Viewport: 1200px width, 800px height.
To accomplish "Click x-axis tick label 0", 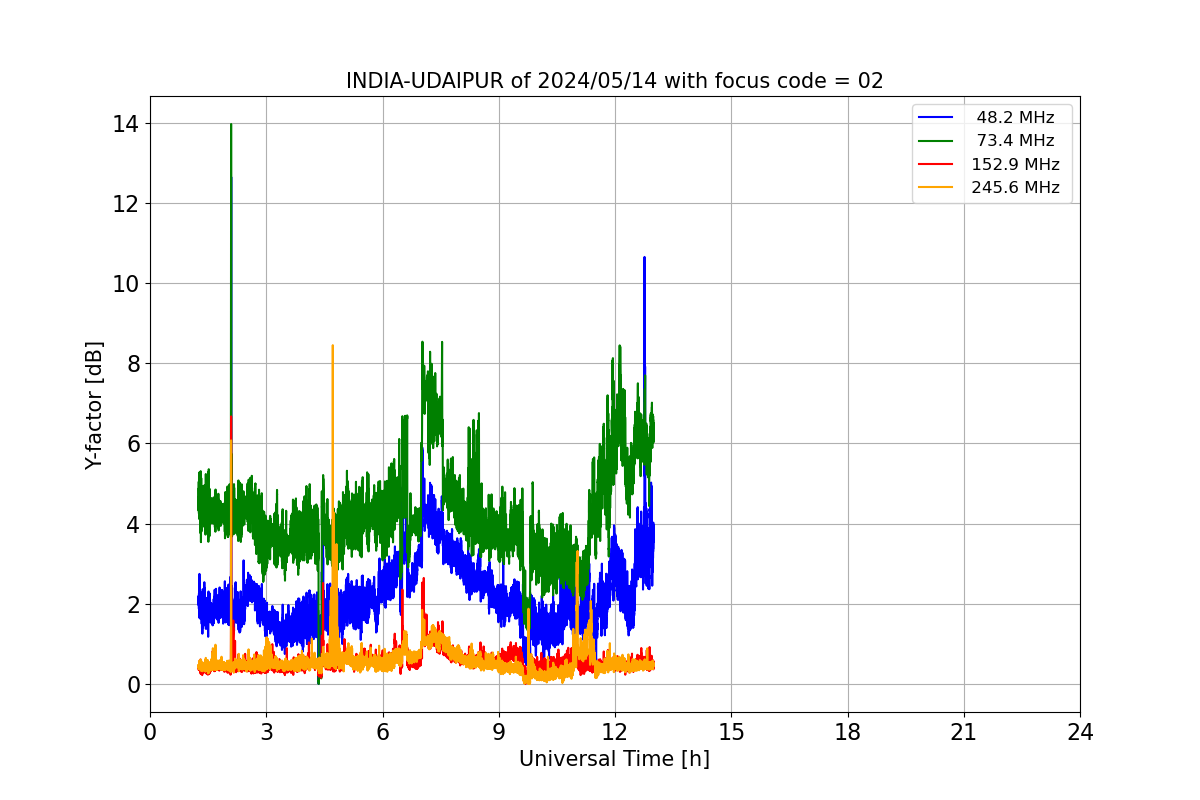I will coord(150,732).
